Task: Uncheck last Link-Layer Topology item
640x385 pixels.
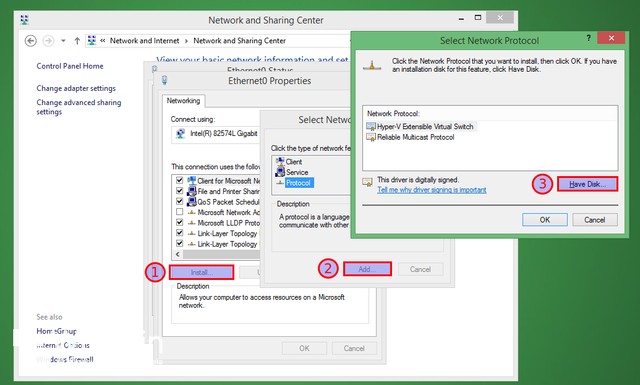Action: pyautogui.click(x=179, y=243)
